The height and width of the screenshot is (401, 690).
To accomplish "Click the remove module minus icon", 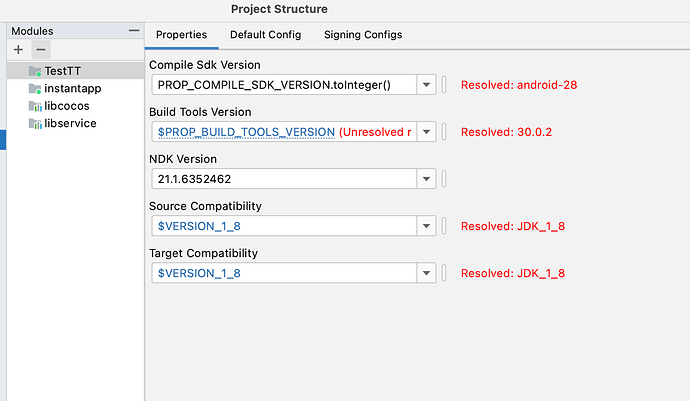I will point(40,49).
